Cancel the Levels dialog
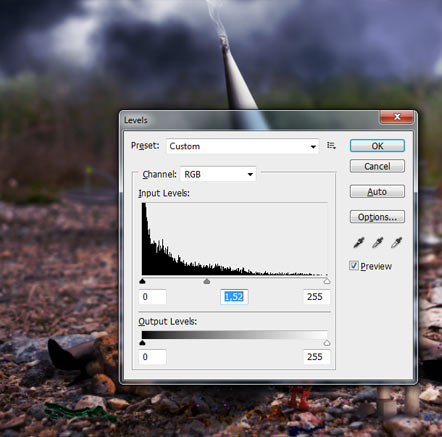The image size is (442, 437). click(x=377, y=166)
